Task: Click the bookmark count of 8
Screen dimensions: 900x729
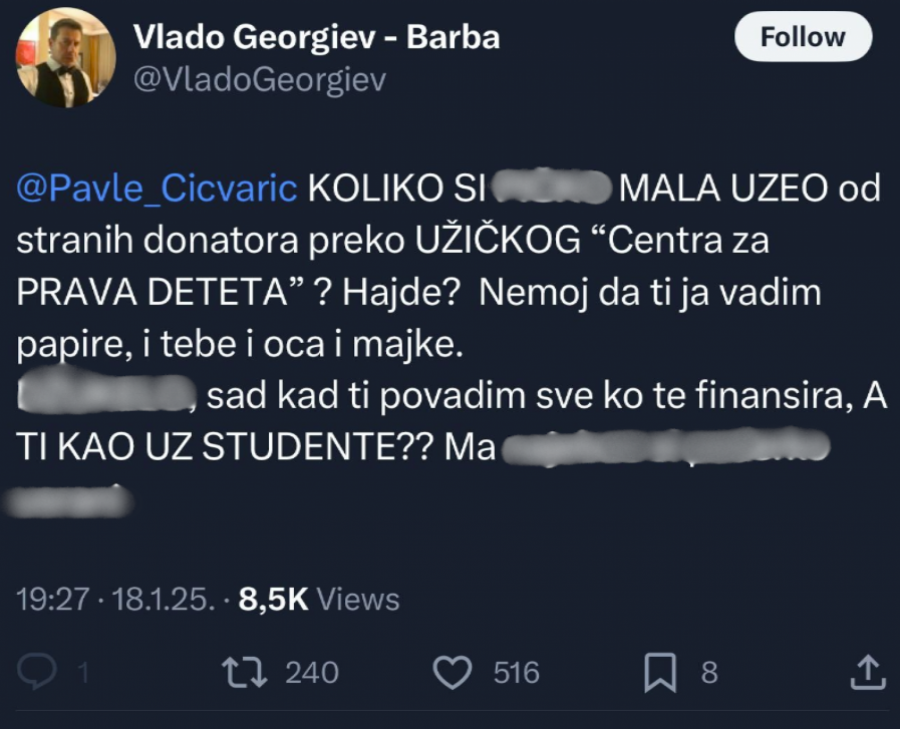Action: pos(709,673)
